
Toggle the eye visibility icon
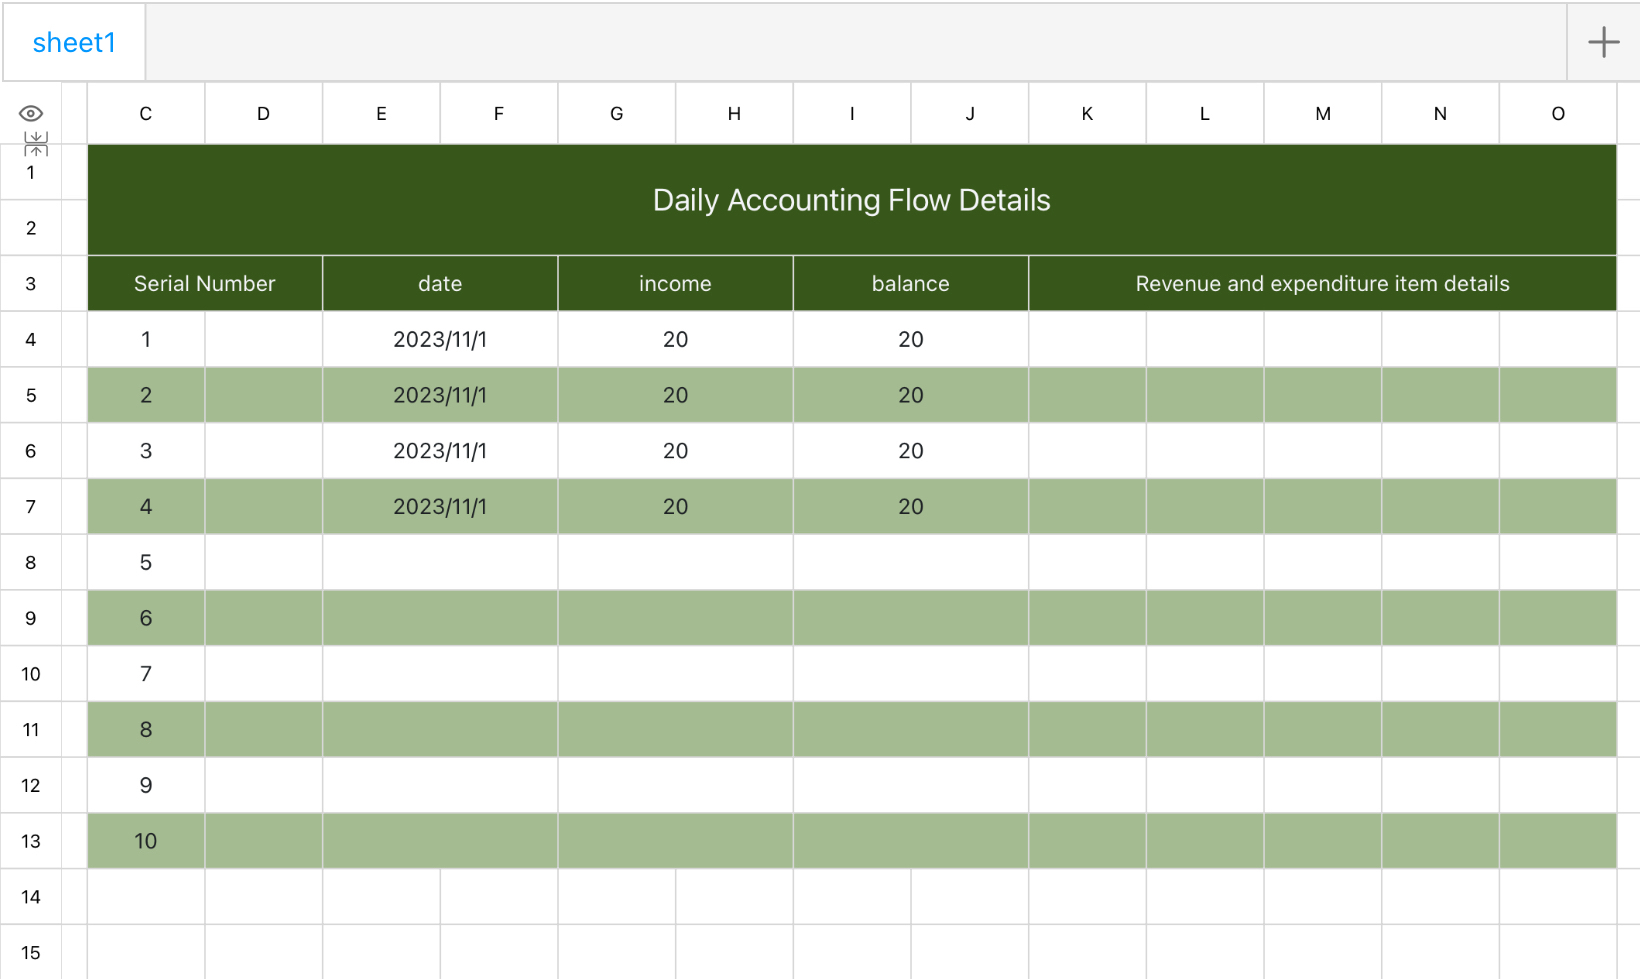31,113
